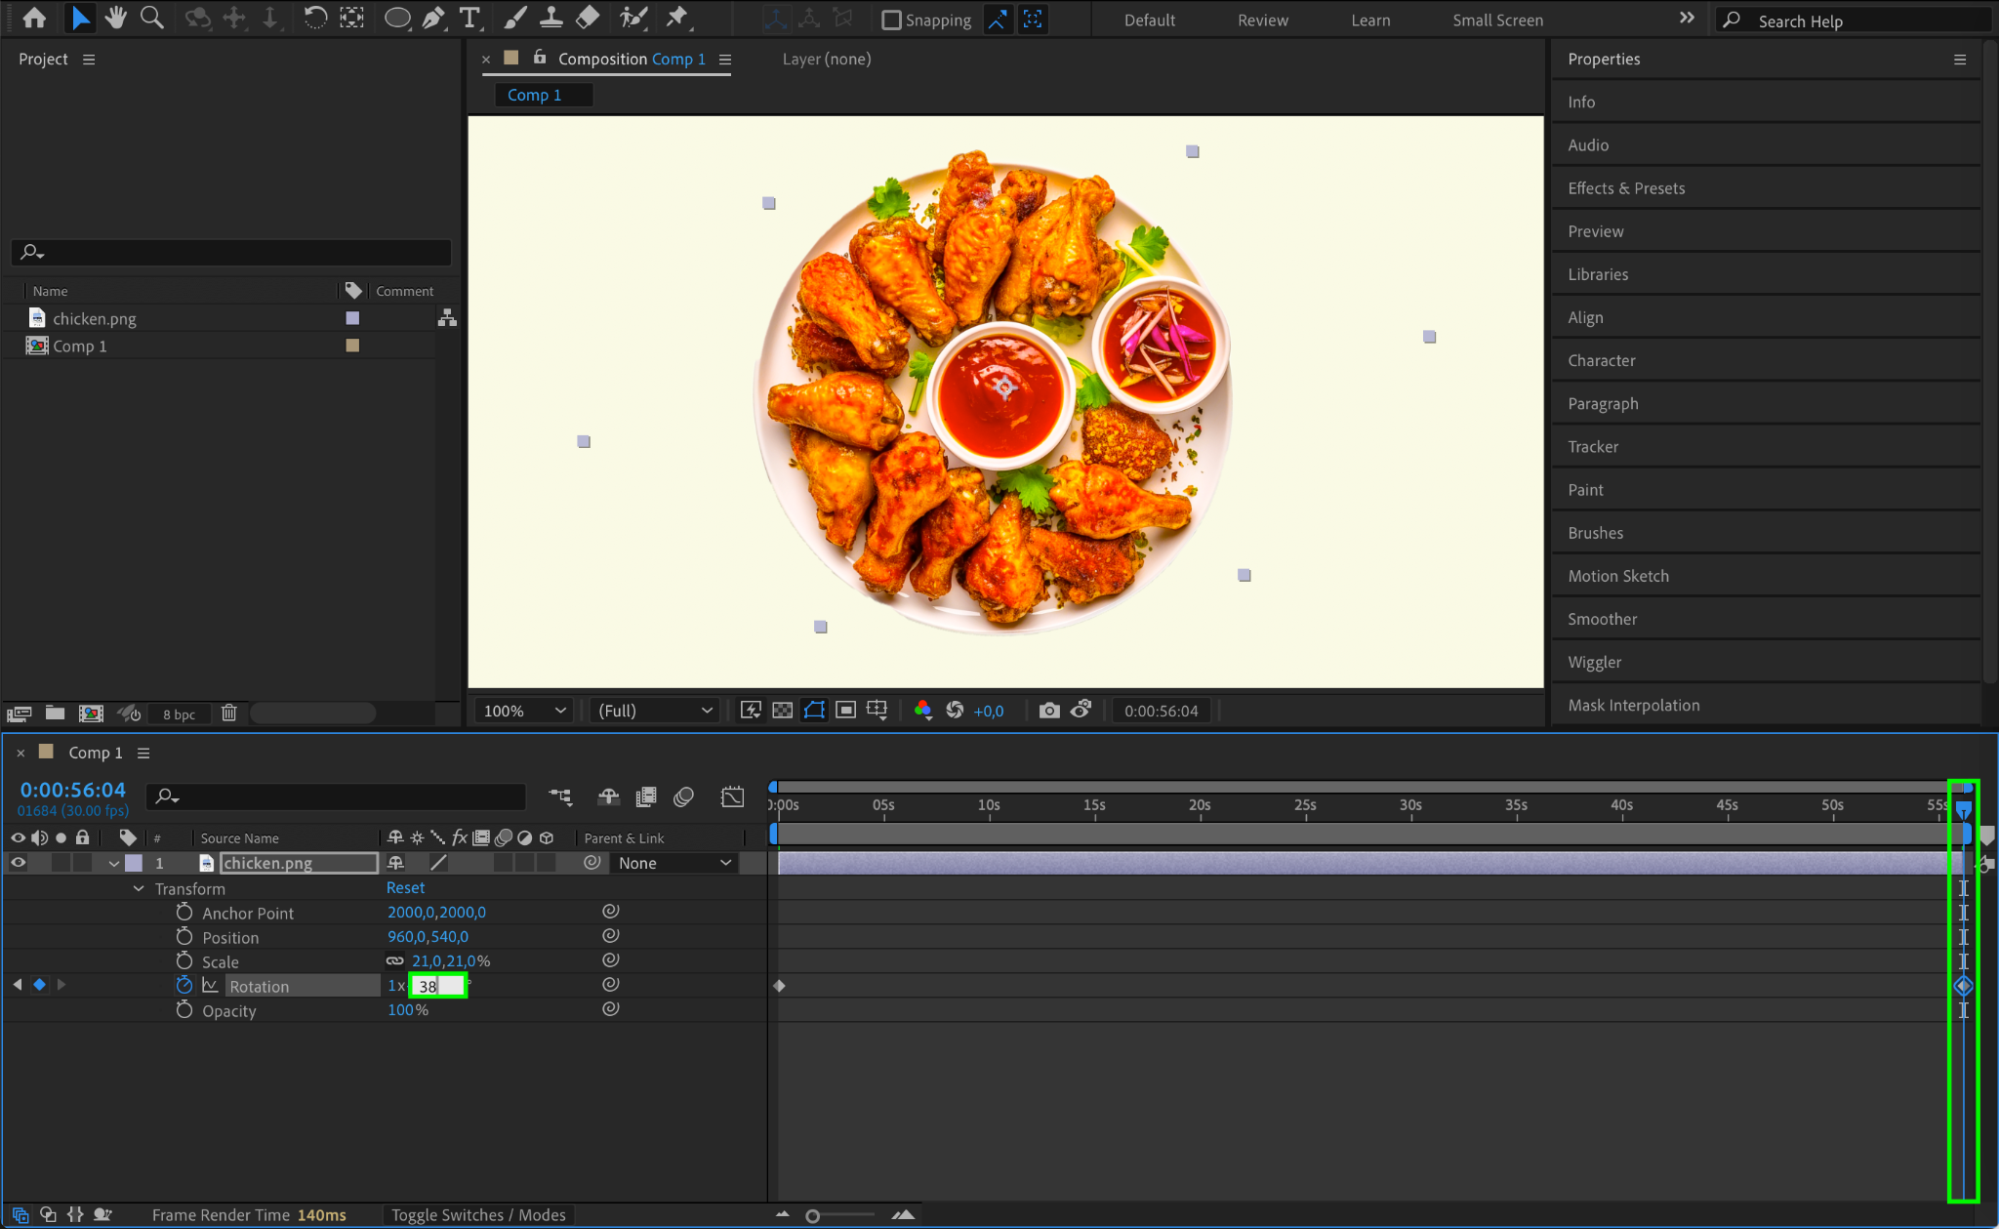Click the Transform Reset link
Screen dimensions: 1999x1229
[x=405, y=887]
